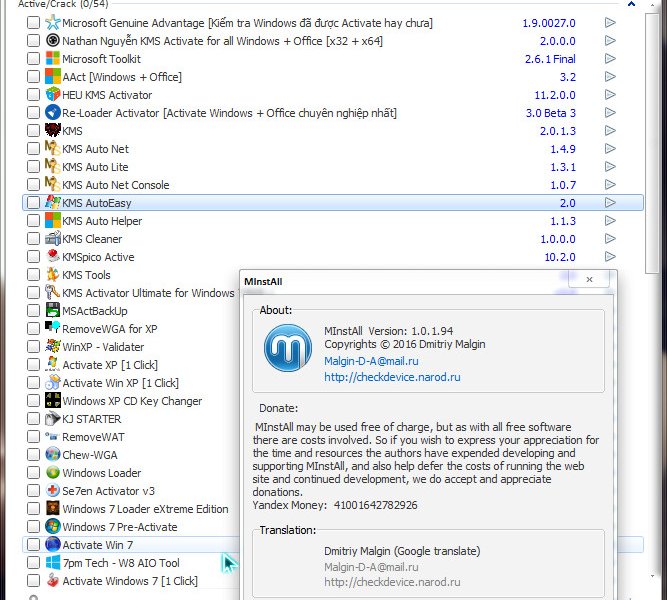This screenshot has width=667, height=600.
Task: Tick the Activate Win 7 checkbox
Action: [x=33, y=544]
